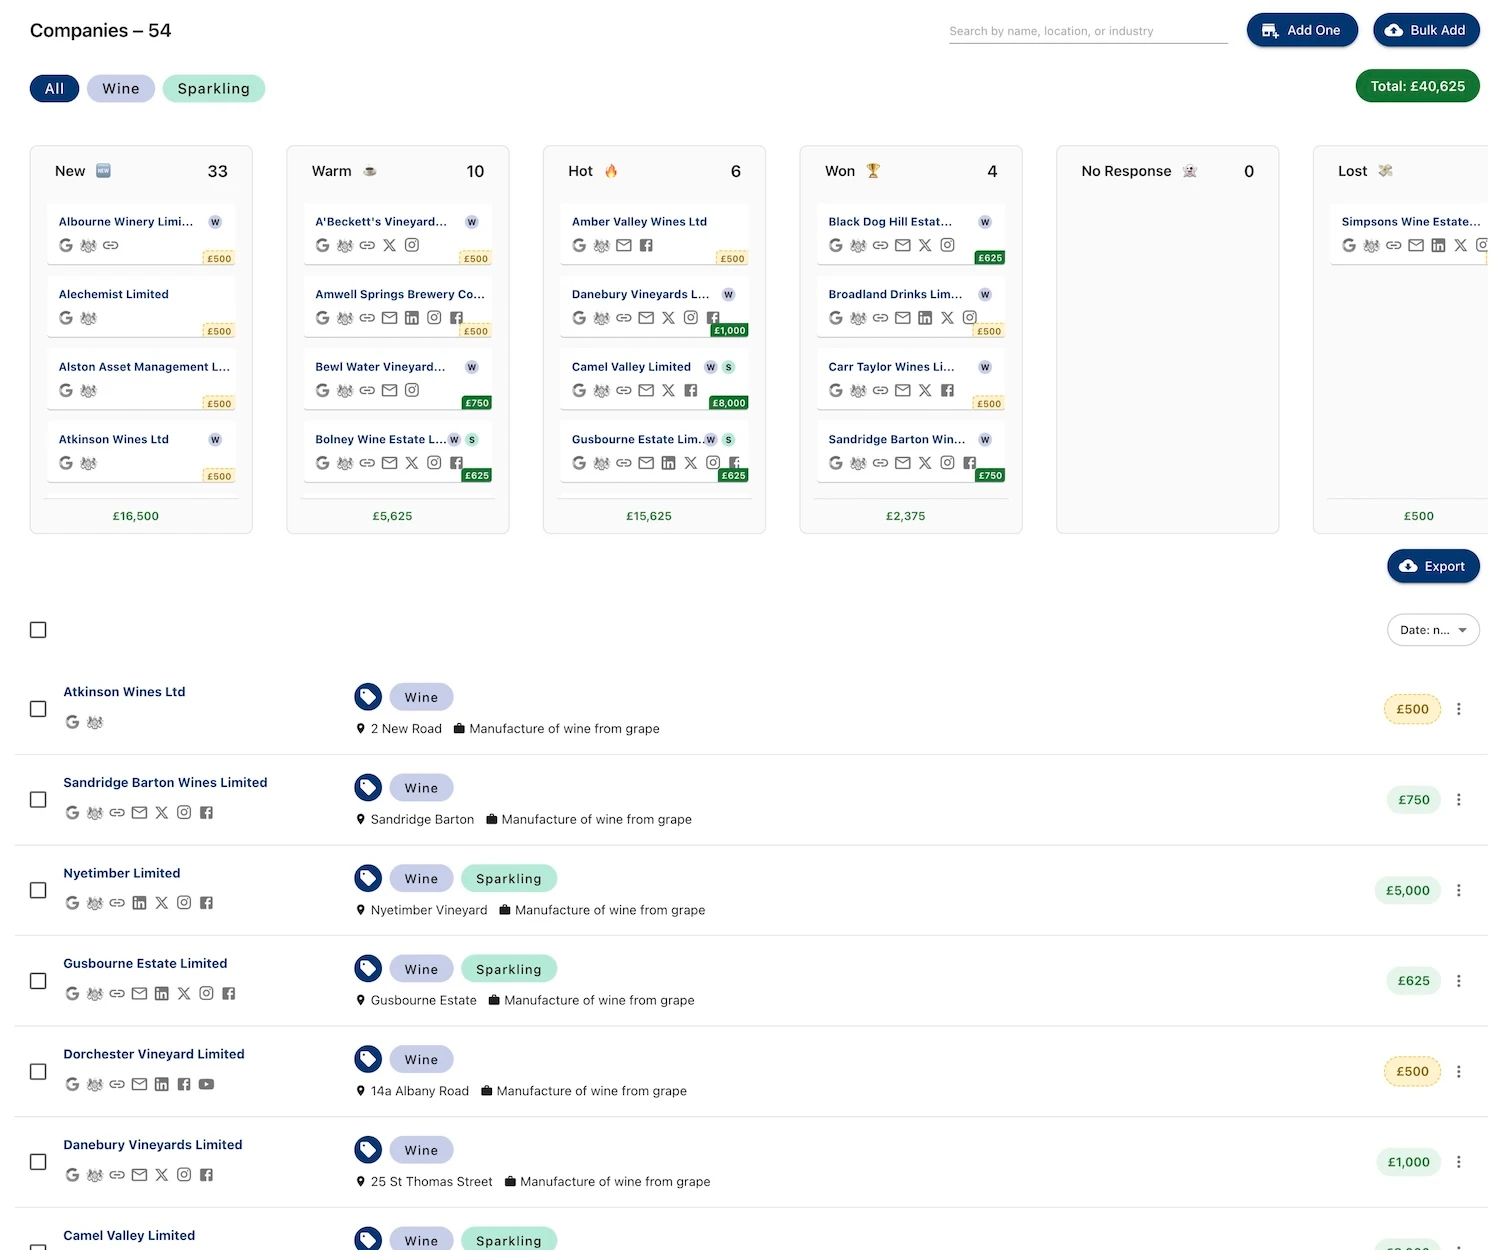Image resolution: width=1500 pixels, height=1250 pixels.
Task: Click tag icon in Nyetimber Limited row
Action: pyautogui.click(x=368, y=878)
